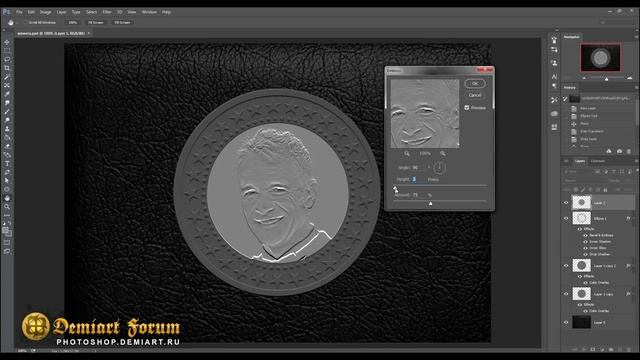640x360 pixels.
Task: Click the Amount slider handle
Action: [x=431, y=203]
